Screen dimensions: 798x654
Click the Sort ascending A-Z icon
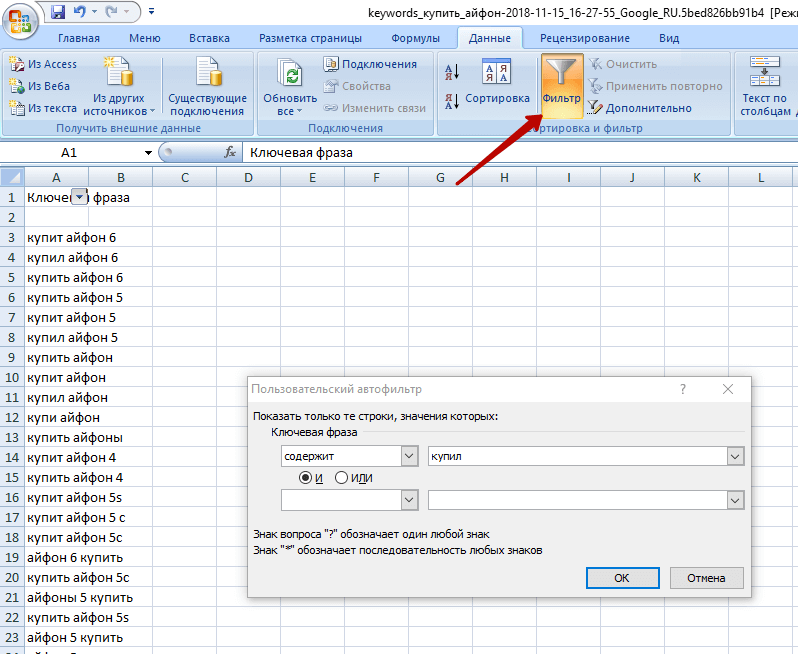(x=451, y=71)
